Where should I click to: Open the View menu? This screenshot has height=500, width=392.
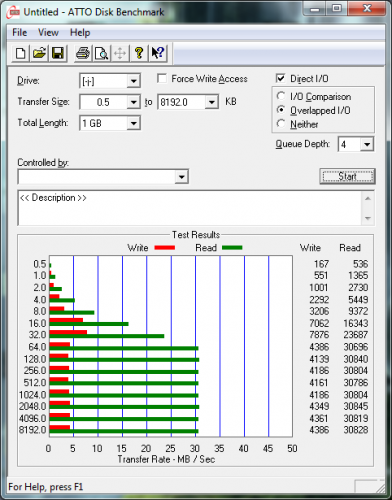coord(48,33)
